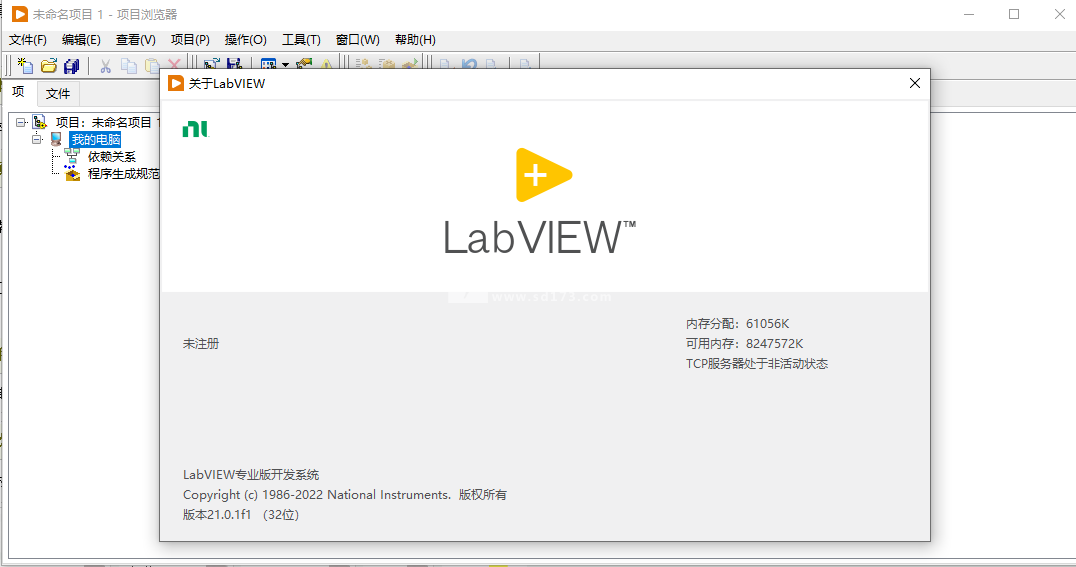Open the 帮助(H) menu
The width and height of the screenshot is (1076, 567).
click(x=415, y=40)
